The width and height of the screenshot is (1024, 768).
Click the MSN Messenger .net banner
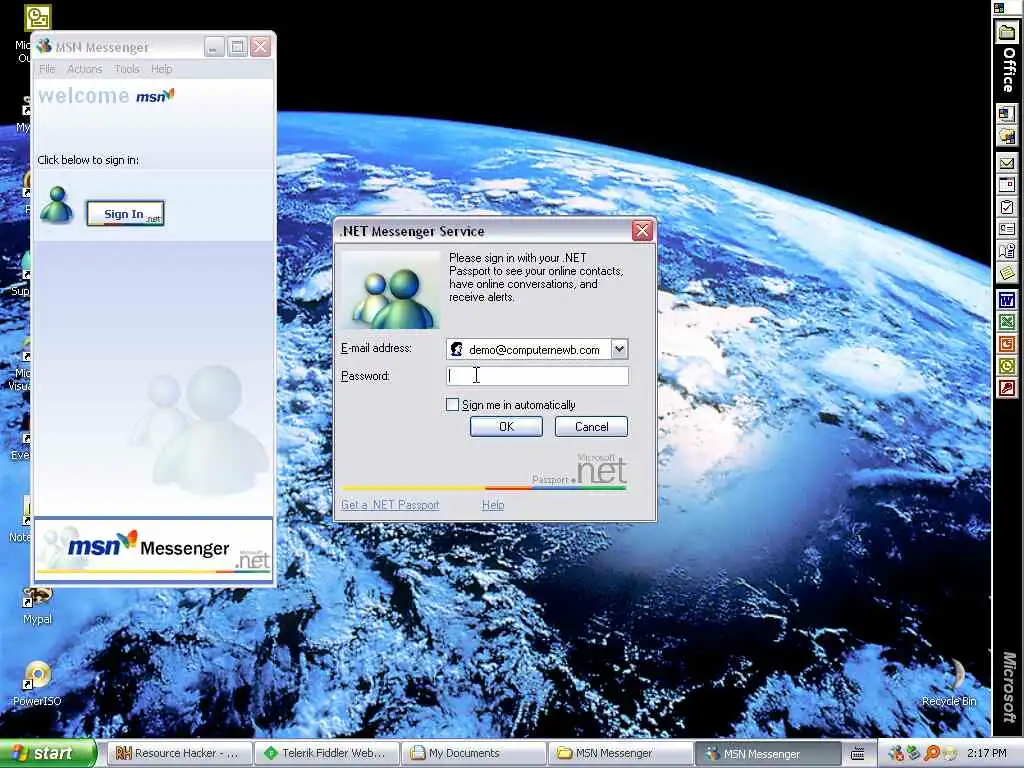coord(153,549)
